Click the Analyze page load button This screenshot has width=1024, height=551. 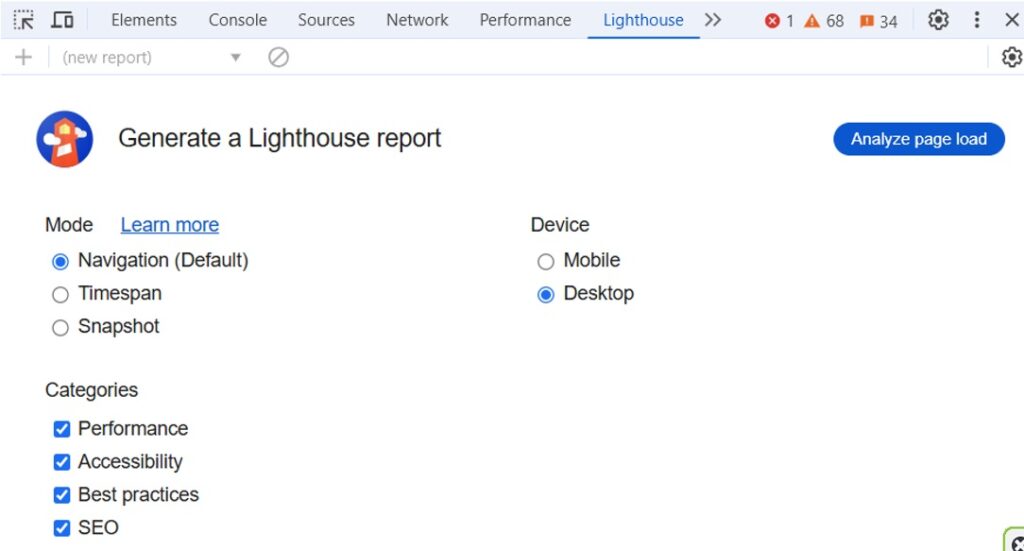[x=919, y=139]
